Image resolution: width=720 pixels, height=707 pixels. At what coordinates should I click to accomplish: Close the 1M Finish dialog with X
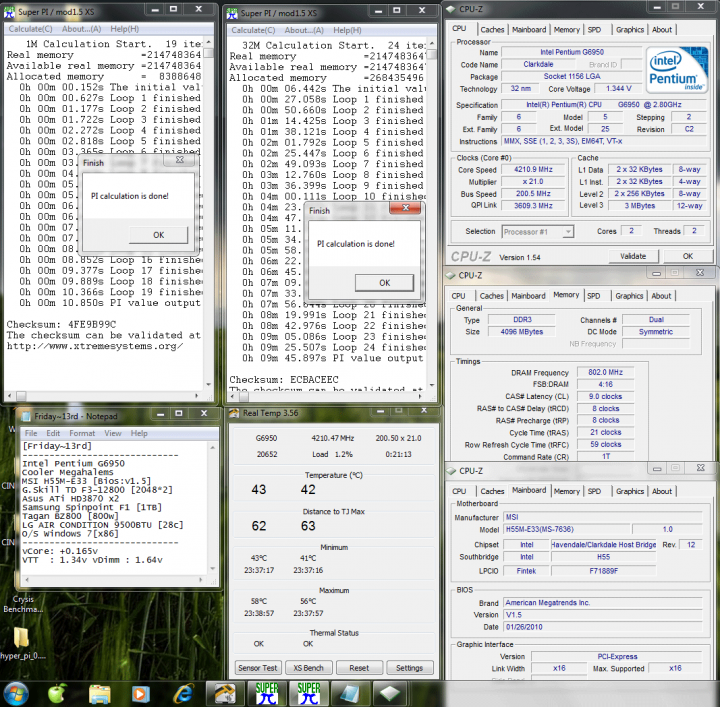180,160
